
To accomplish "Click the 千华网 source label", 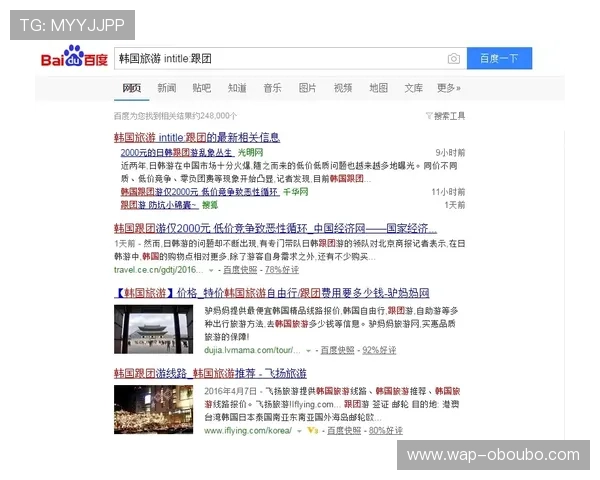I will (x=296, y=192).
